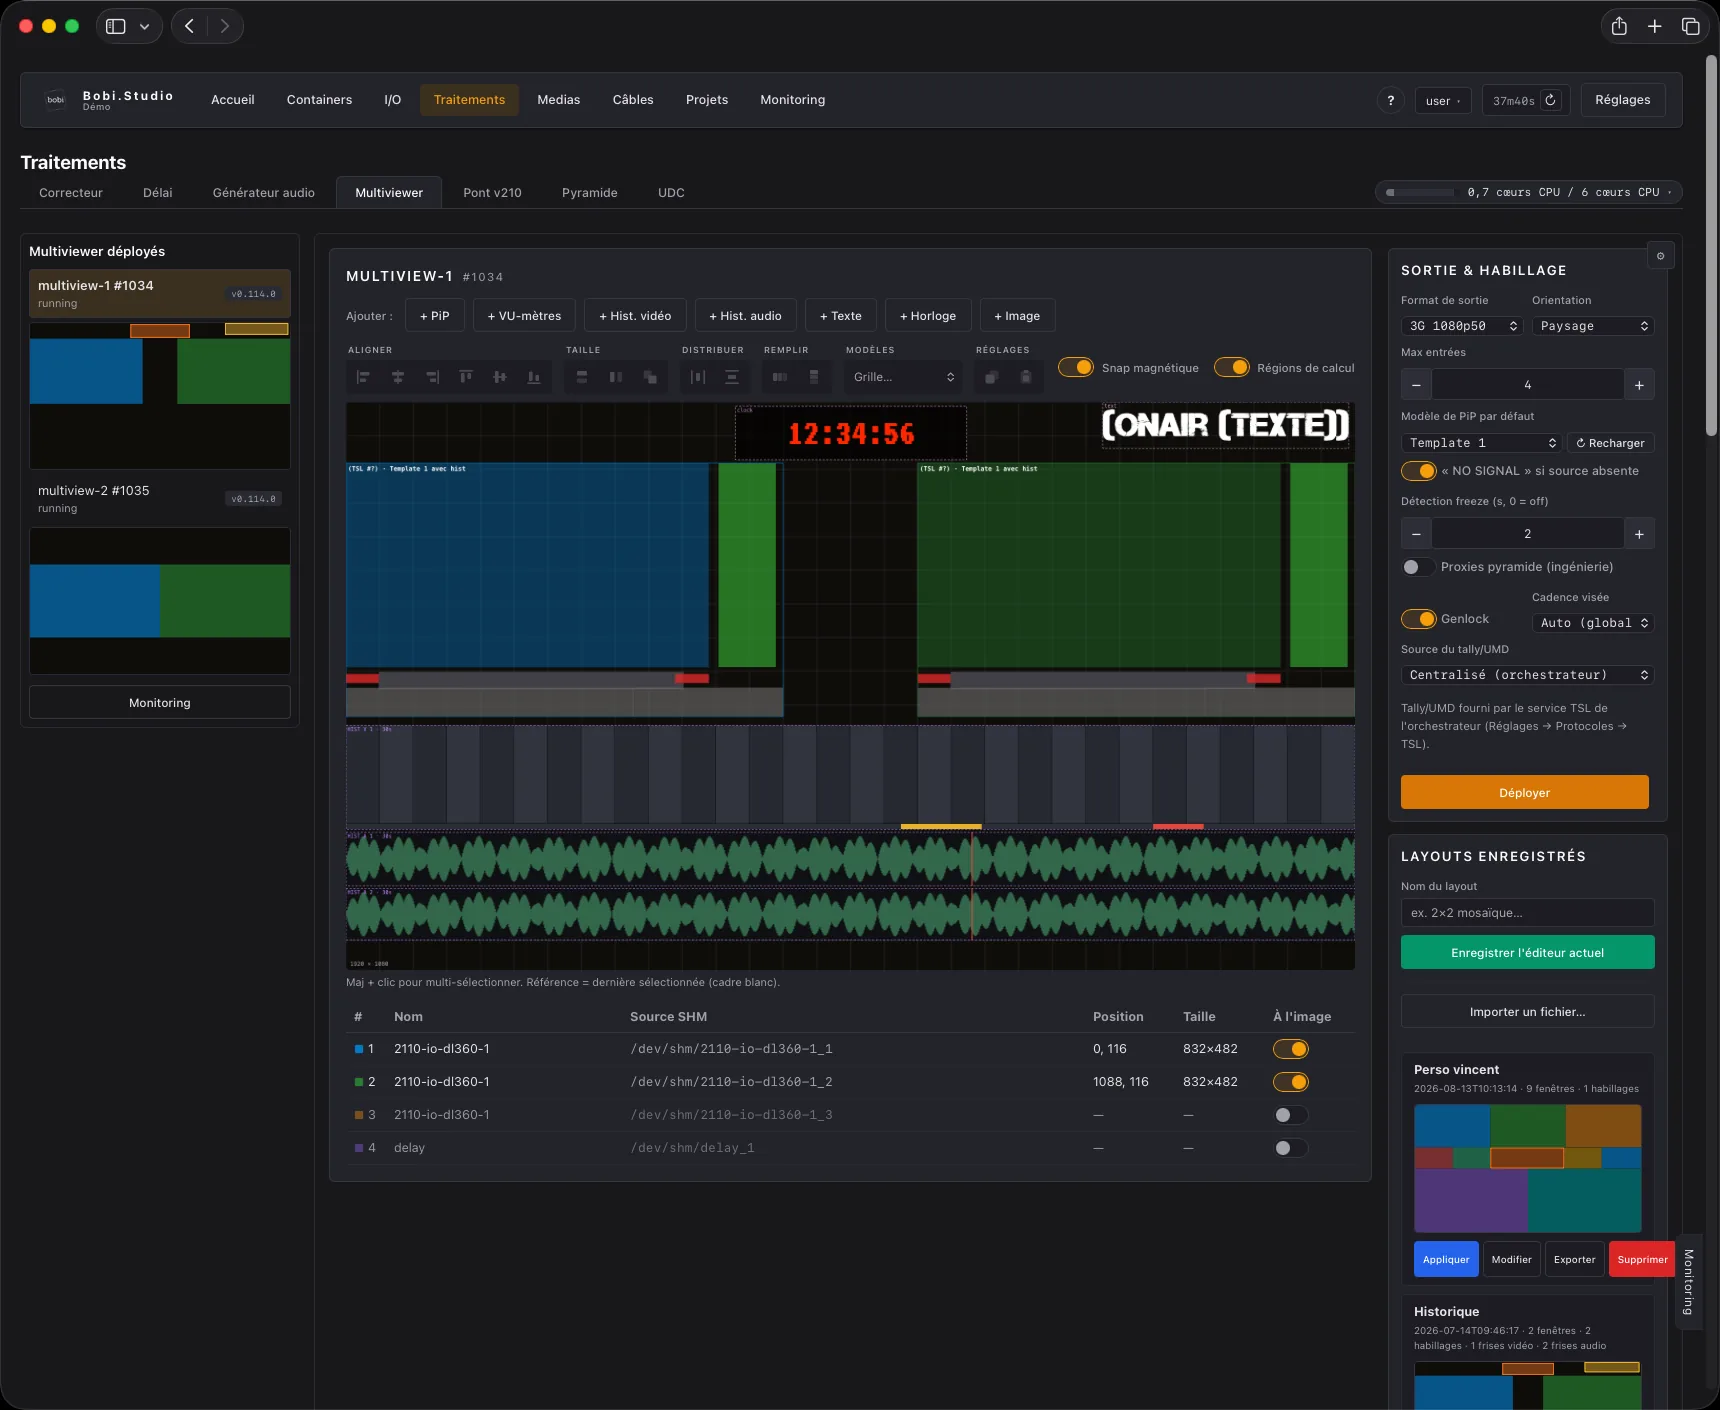Open Orientation dropdown Paysage

(x=1593, y=326)
